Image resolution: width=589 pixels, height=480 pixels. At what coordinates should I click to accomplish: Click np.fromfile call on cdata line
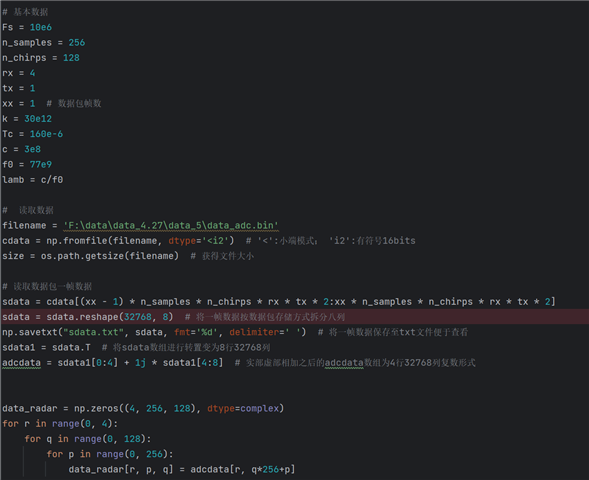(x=140, y=241)
